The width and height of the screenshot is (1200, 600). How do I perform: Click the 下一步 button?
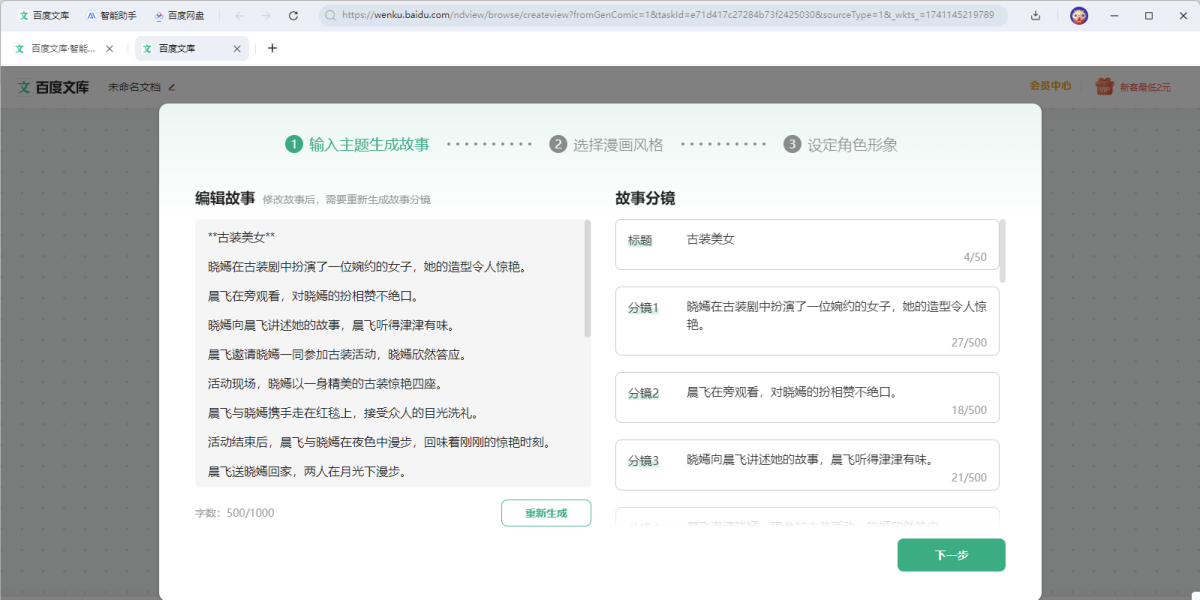[x=951, y=555]
